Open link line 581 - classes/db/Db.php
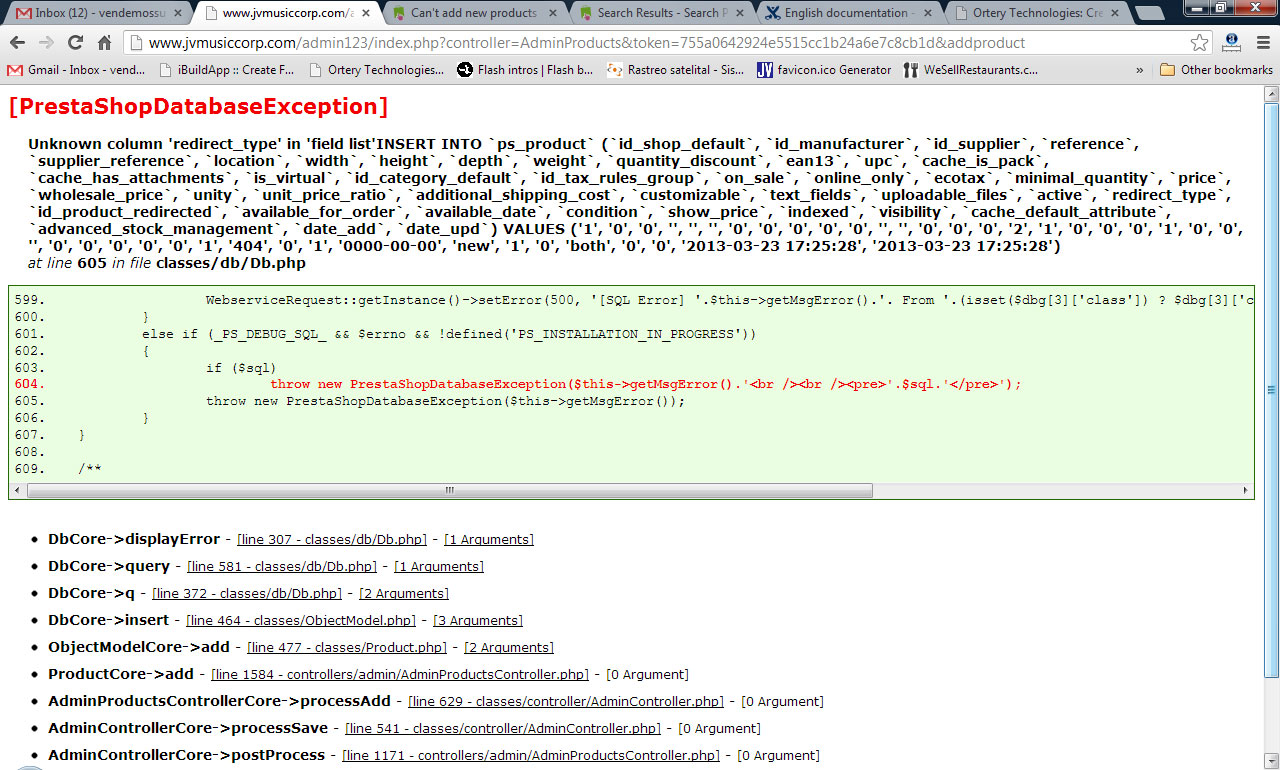This screenshot has height=770, width=1280. click(x=281, y=567)
